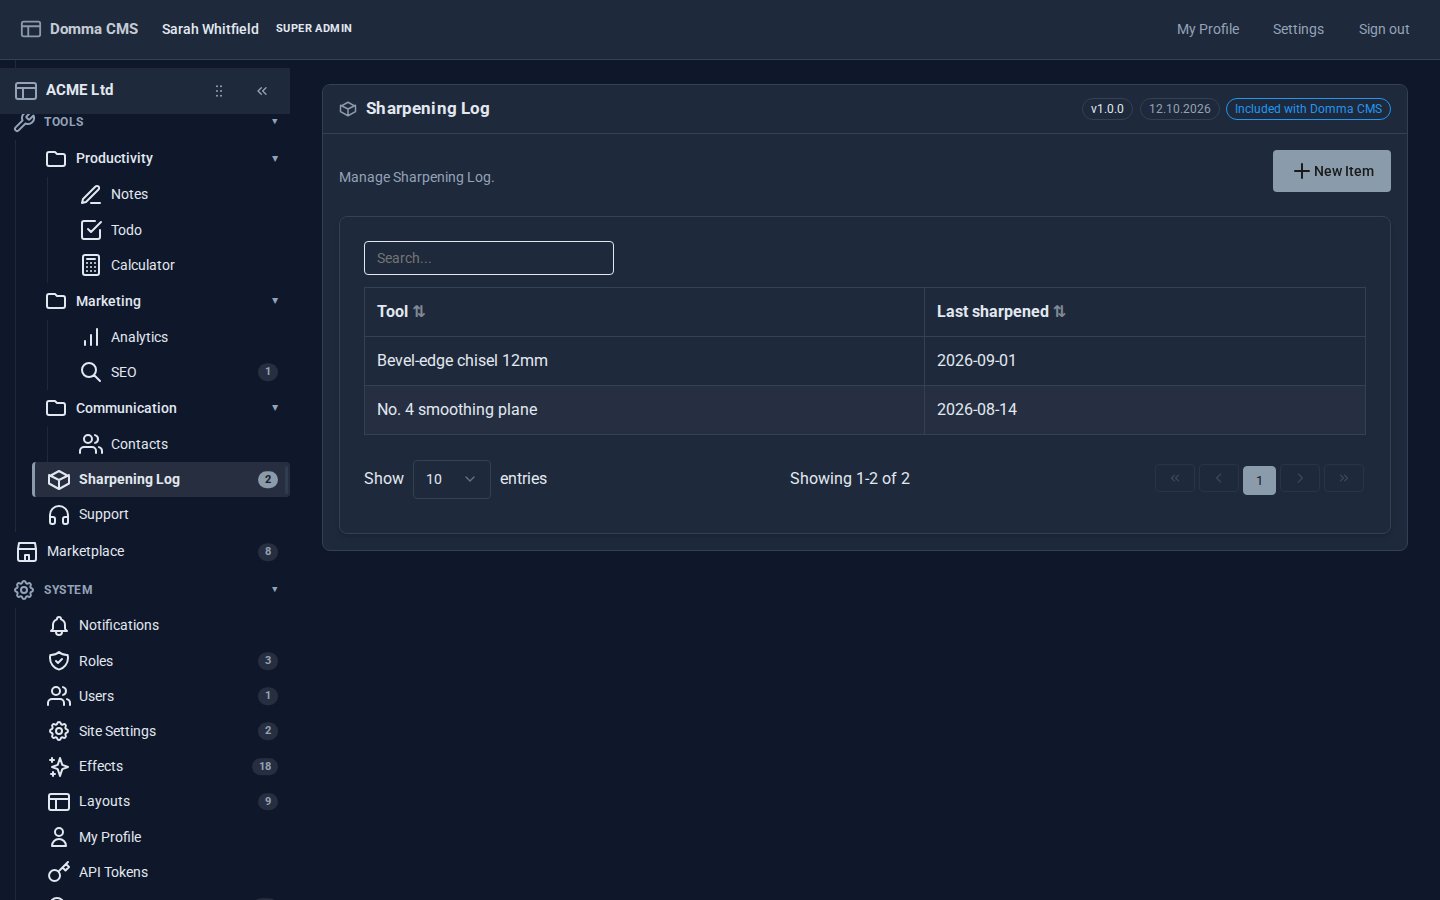Click the Bevel-edge chisel 12mm row
Image resolution: width=1440 pixels, height=900 pixels.
[x=865, y=361]
